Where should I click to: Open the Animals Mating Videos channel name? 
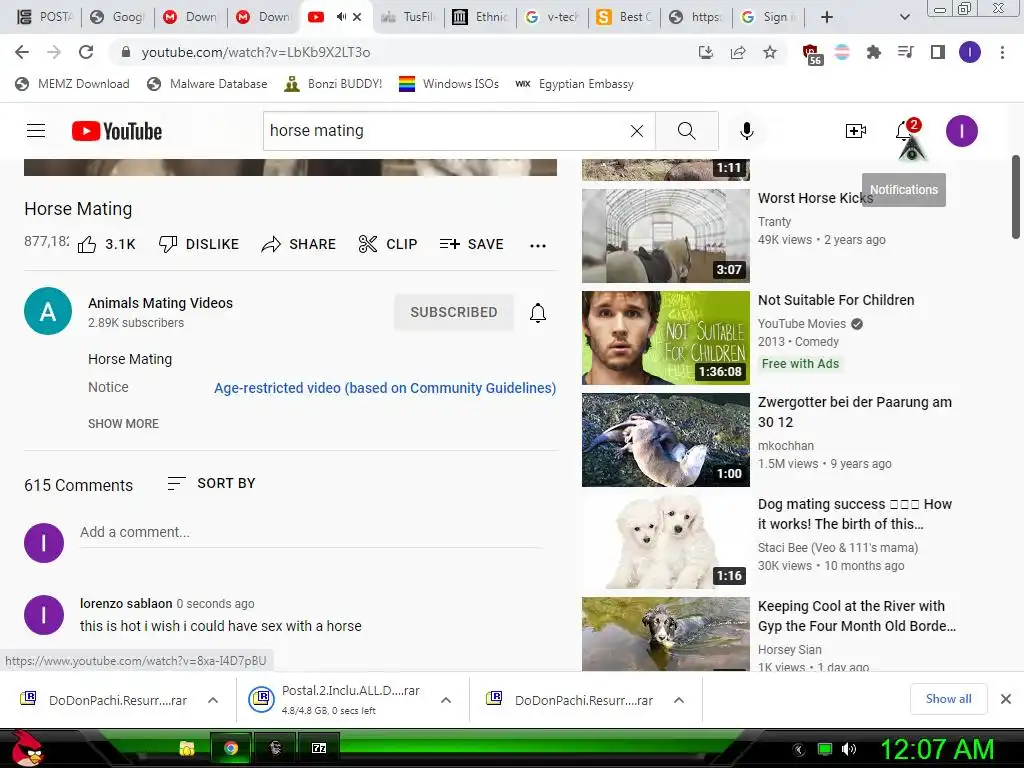click(x=160, y=303)
